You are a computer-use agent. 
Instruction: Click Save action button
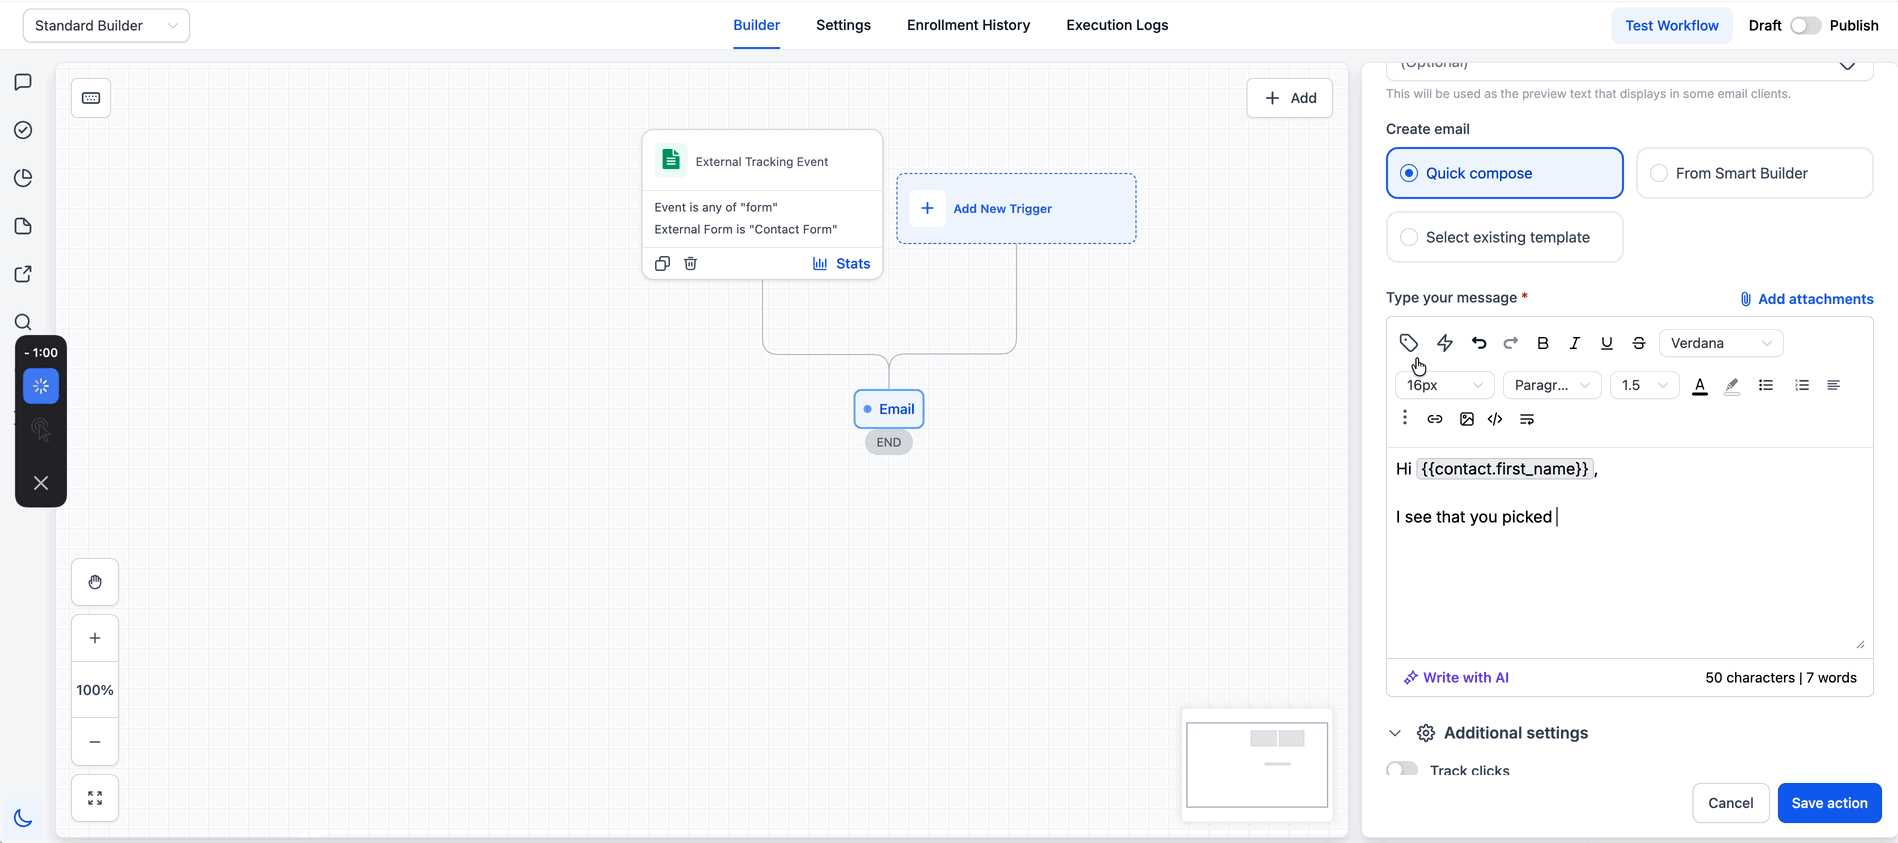pyautogui.click(x=1829, y=803)
